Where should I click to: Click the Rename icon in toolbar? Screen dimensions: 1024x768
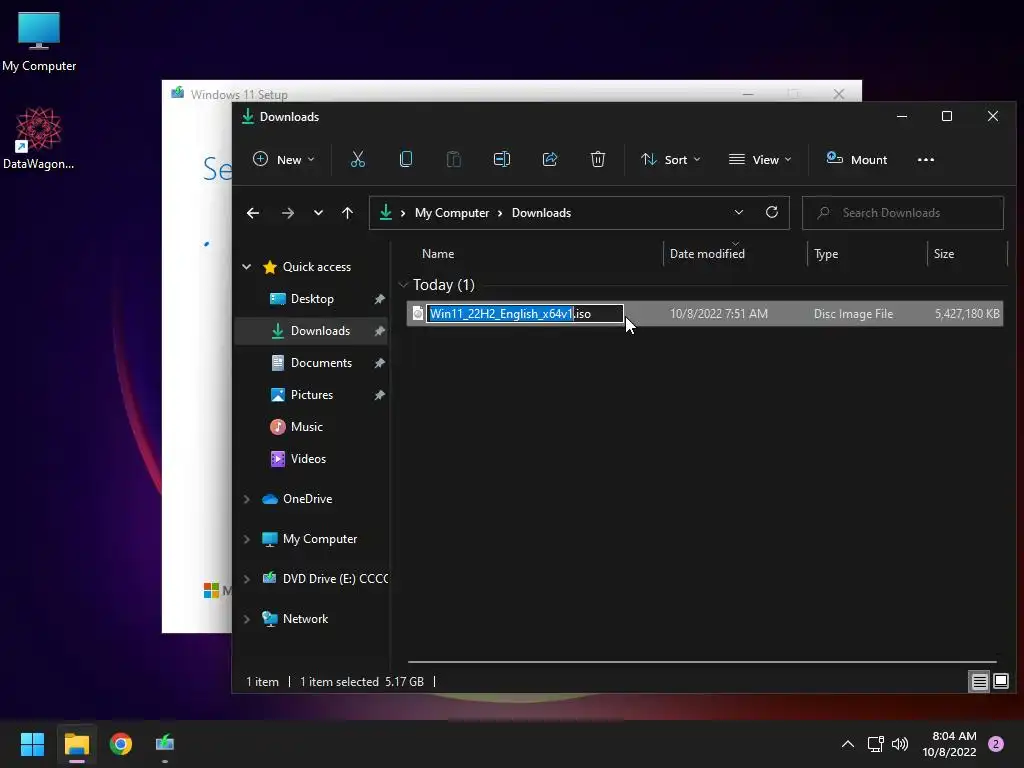502,159
